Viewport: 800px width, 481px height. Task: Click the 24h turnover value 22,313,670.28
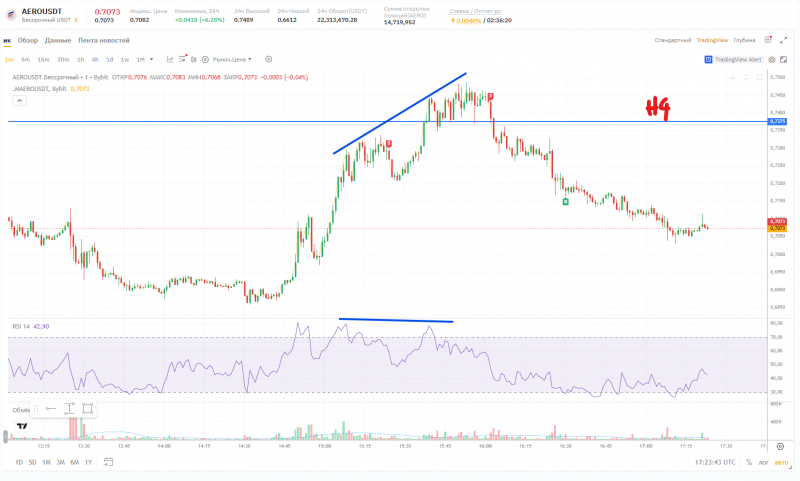click(x=337, y=20)
